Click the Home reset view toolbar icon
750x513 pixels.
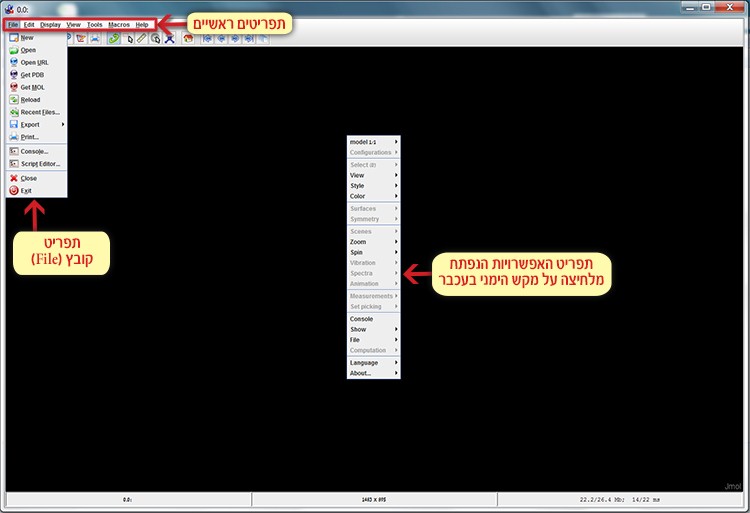click(187, 38)
